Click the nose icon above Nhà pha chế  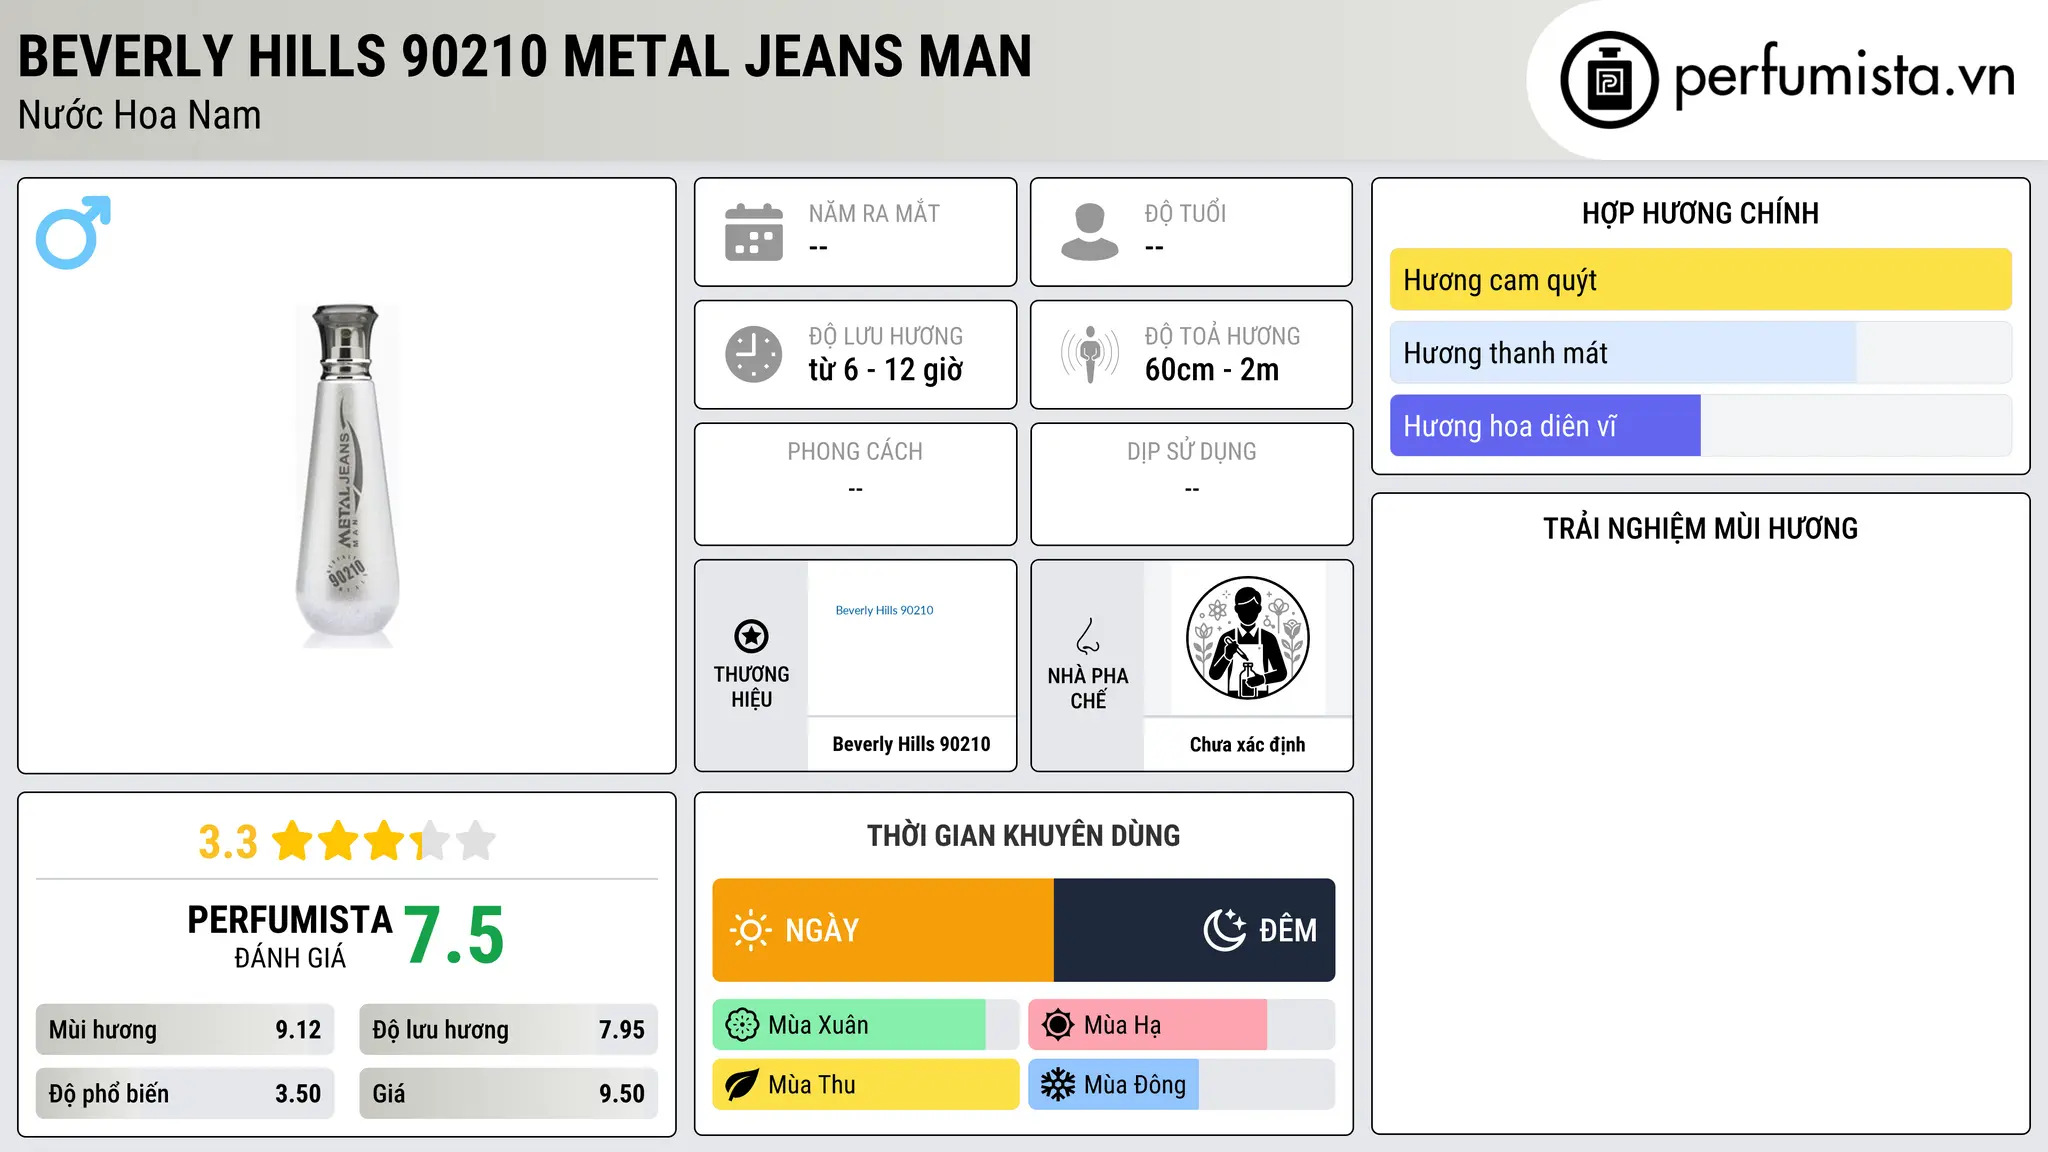pos(1088,636)
